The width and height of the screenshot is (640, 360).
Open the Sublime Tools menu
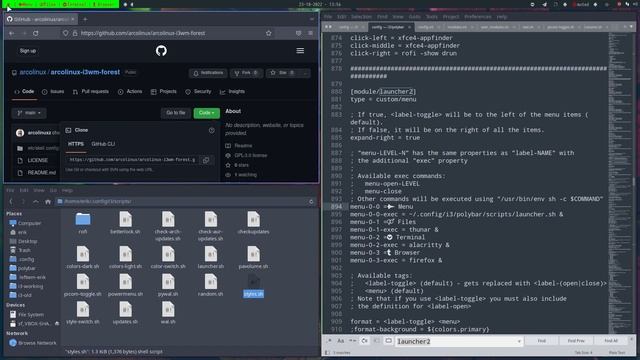(x=431, y=17)
